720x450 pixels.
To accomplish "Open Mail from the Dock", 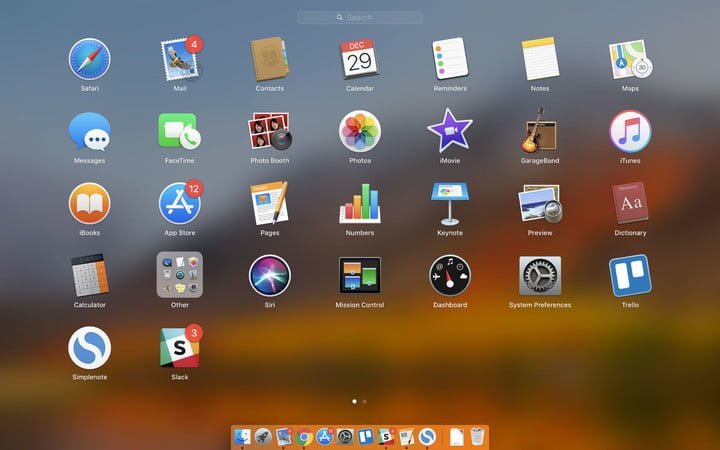I will (283, 436).
